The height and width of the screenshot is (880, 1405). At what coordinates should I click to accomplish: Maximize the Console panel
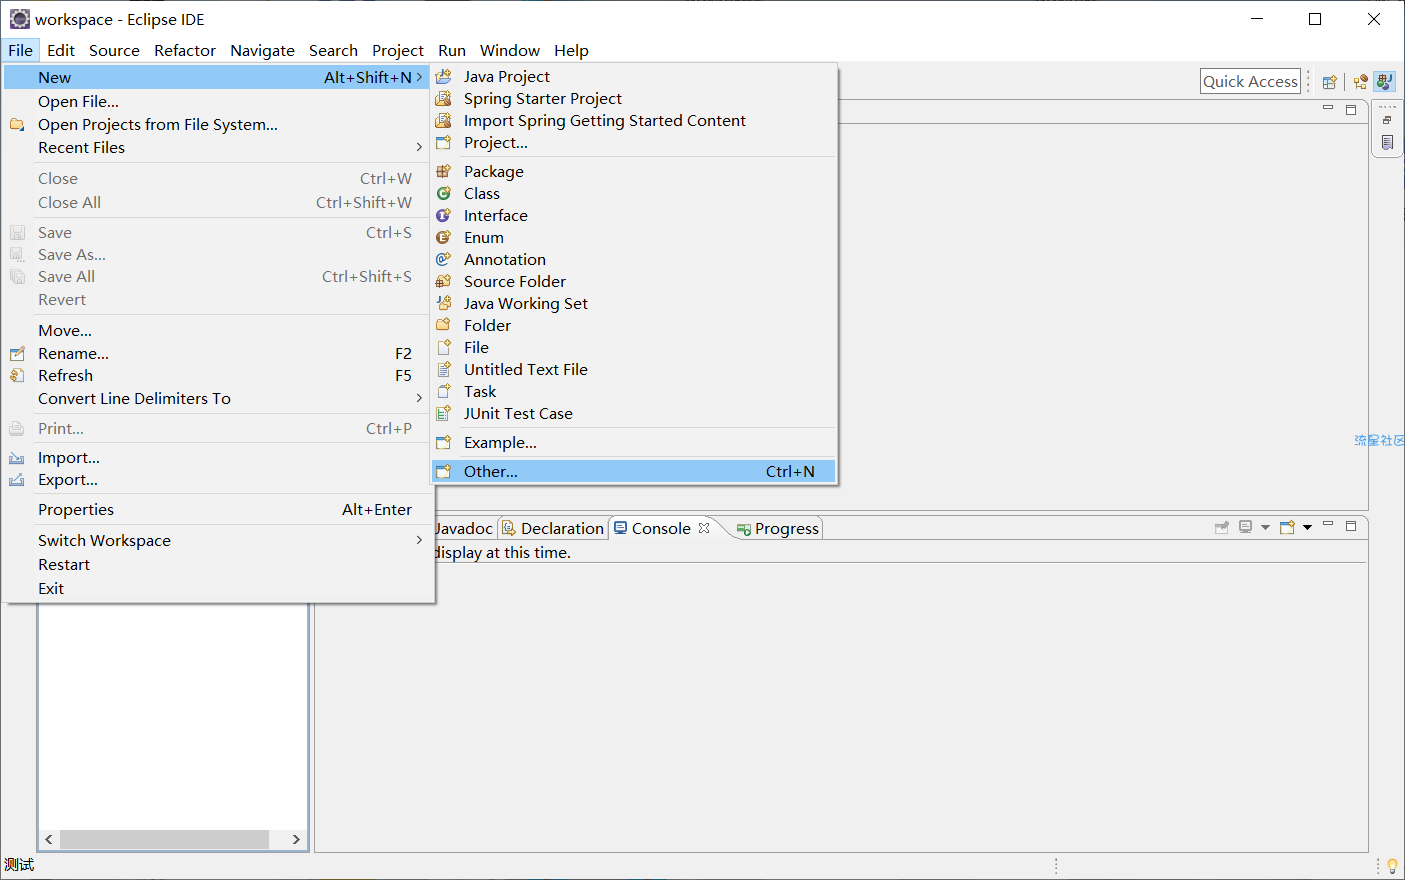(x=1351, y=525)
